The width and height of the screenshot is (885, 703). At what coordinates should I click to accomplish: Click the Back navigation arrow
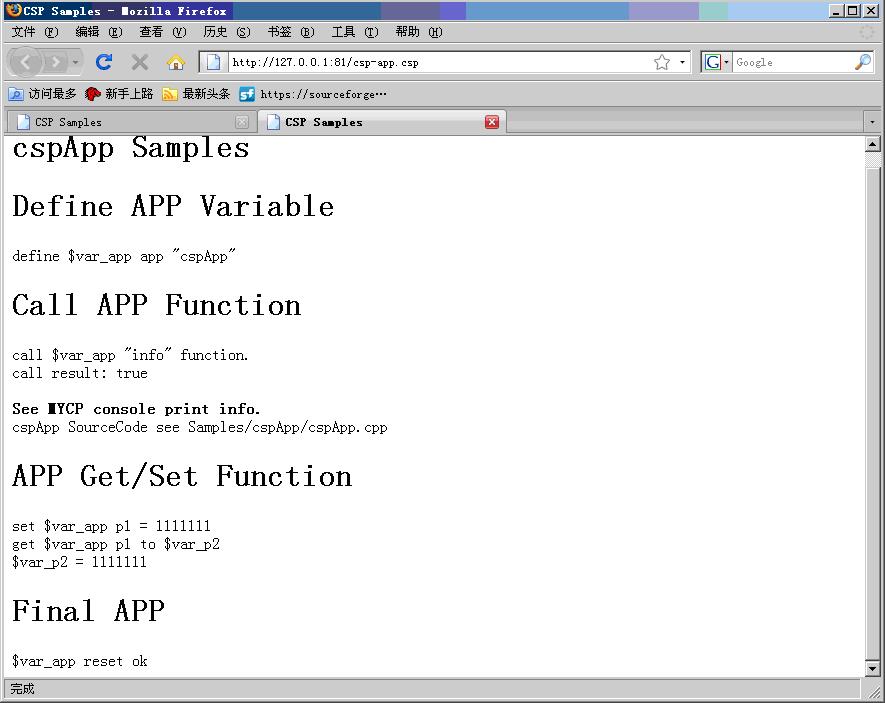click(x=26, y=62)
